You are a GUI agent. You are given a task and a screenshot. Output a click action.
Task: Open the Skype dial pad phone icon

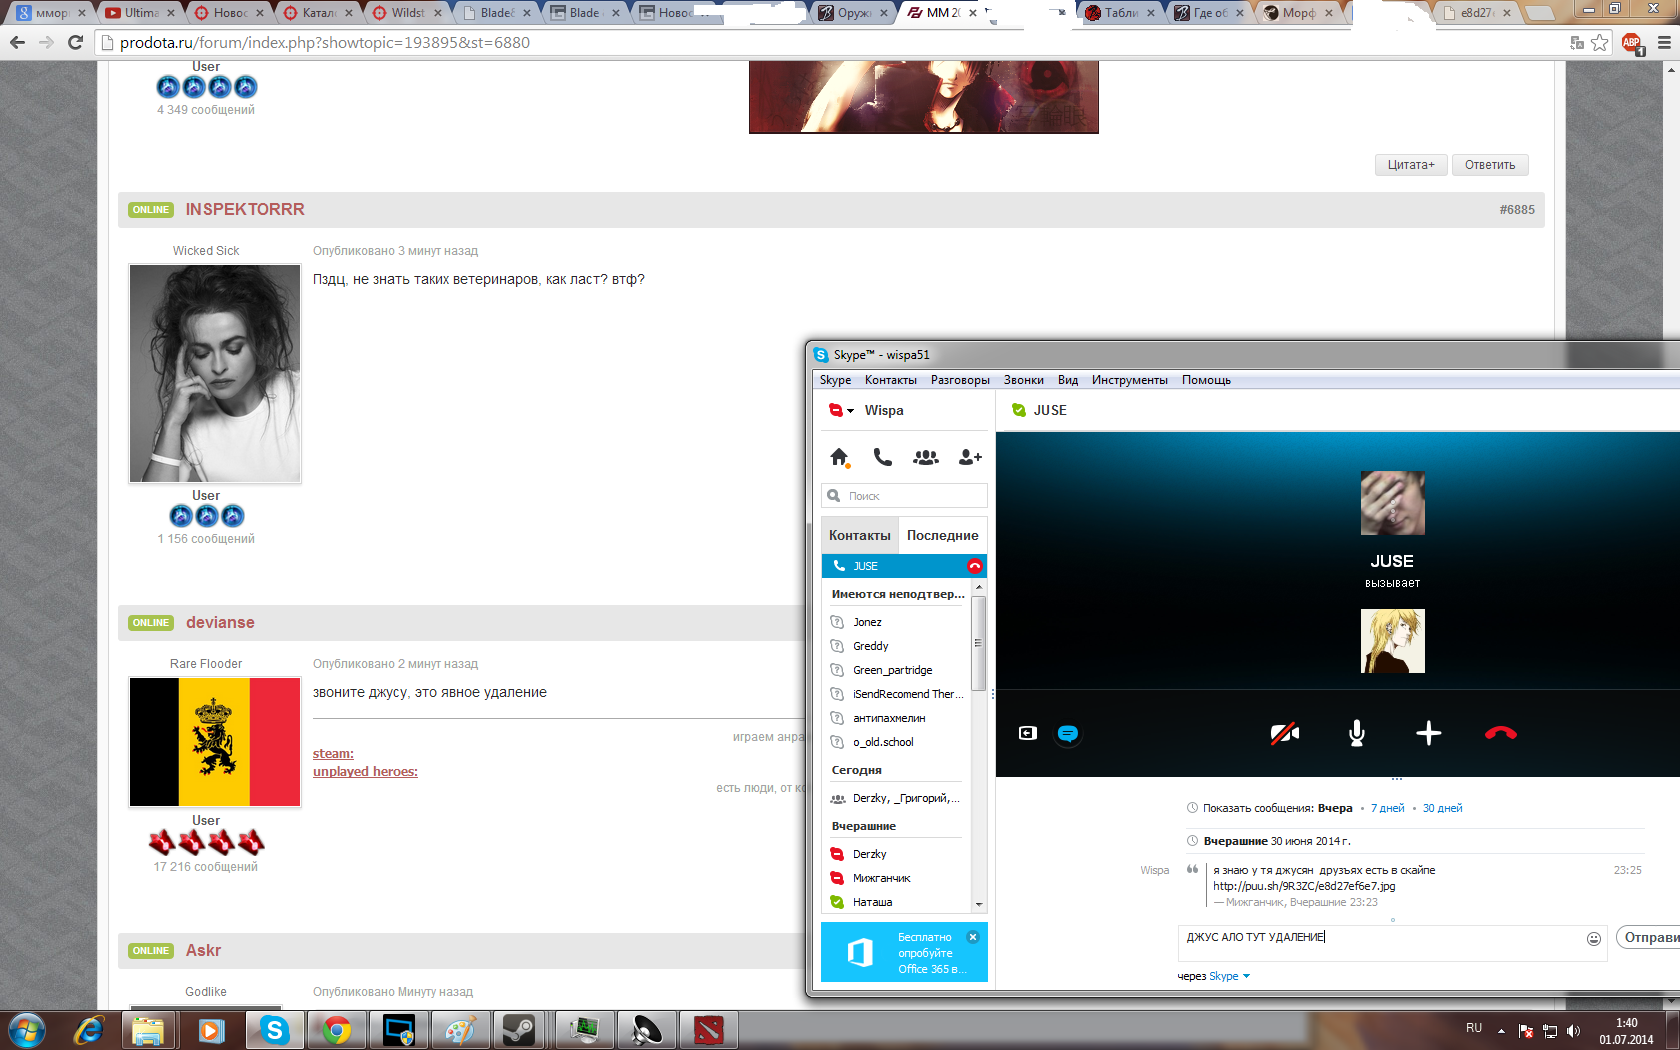882,457
